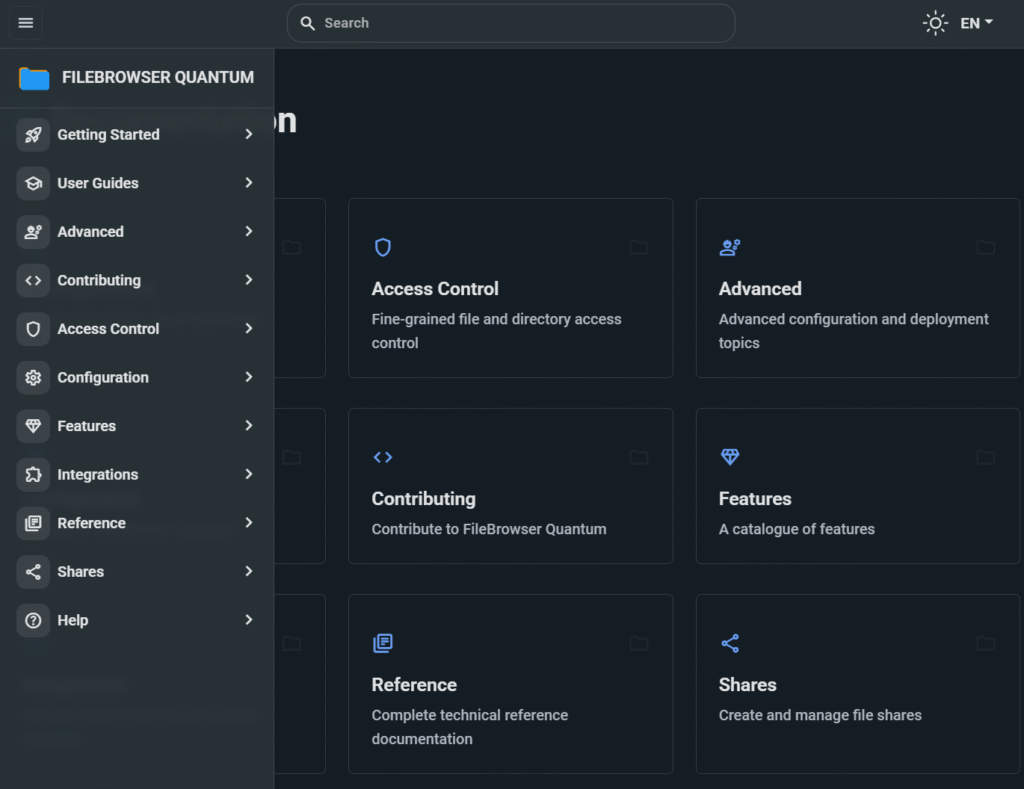Select the Integrations sidebar entry
The image size is (1024, 789).
(98, 475)
